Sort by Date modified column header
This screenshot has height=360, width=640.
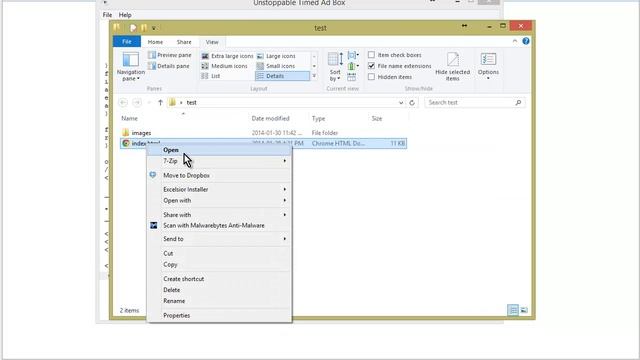(270, 118)
